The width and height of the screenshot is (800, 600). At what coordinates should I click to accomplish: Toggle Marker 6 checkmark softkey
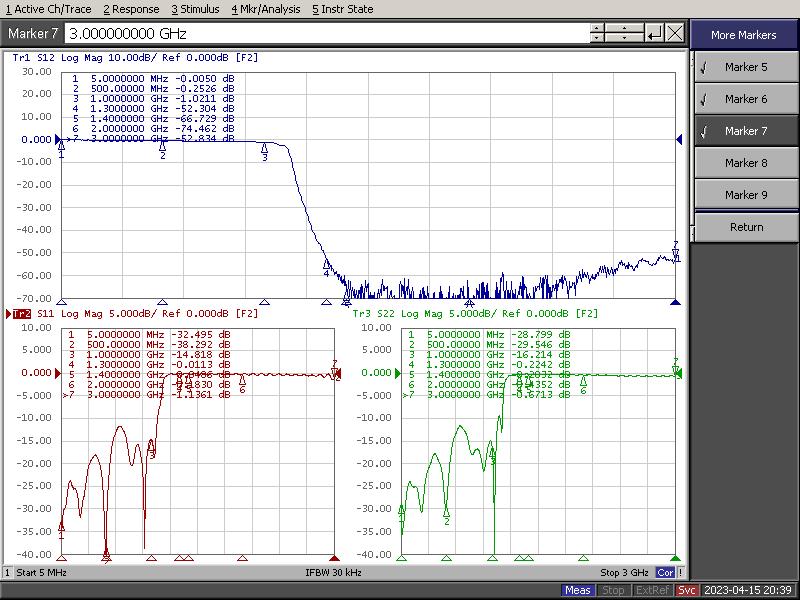coord(746,99)
